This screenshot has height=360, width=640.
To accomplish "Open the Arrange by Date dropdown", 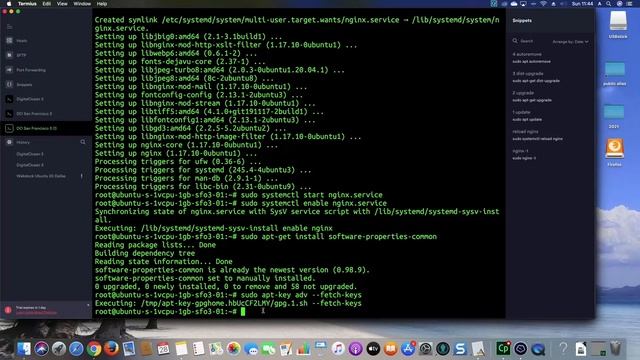I will 570,42.
